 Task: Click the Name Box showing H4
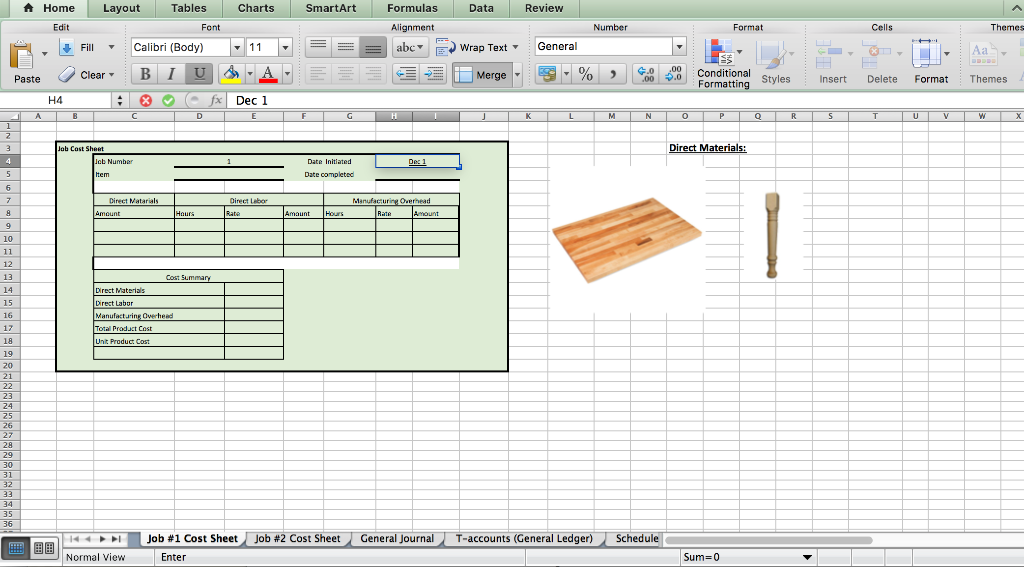(x=56, y=101)
